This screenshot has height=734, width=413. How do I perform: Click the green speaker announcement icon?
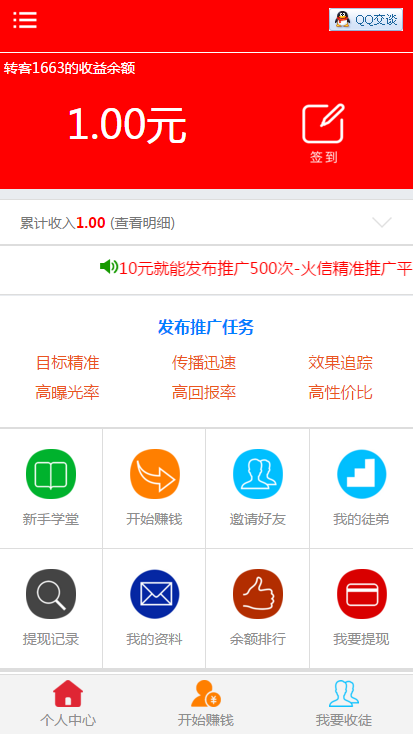109,267
